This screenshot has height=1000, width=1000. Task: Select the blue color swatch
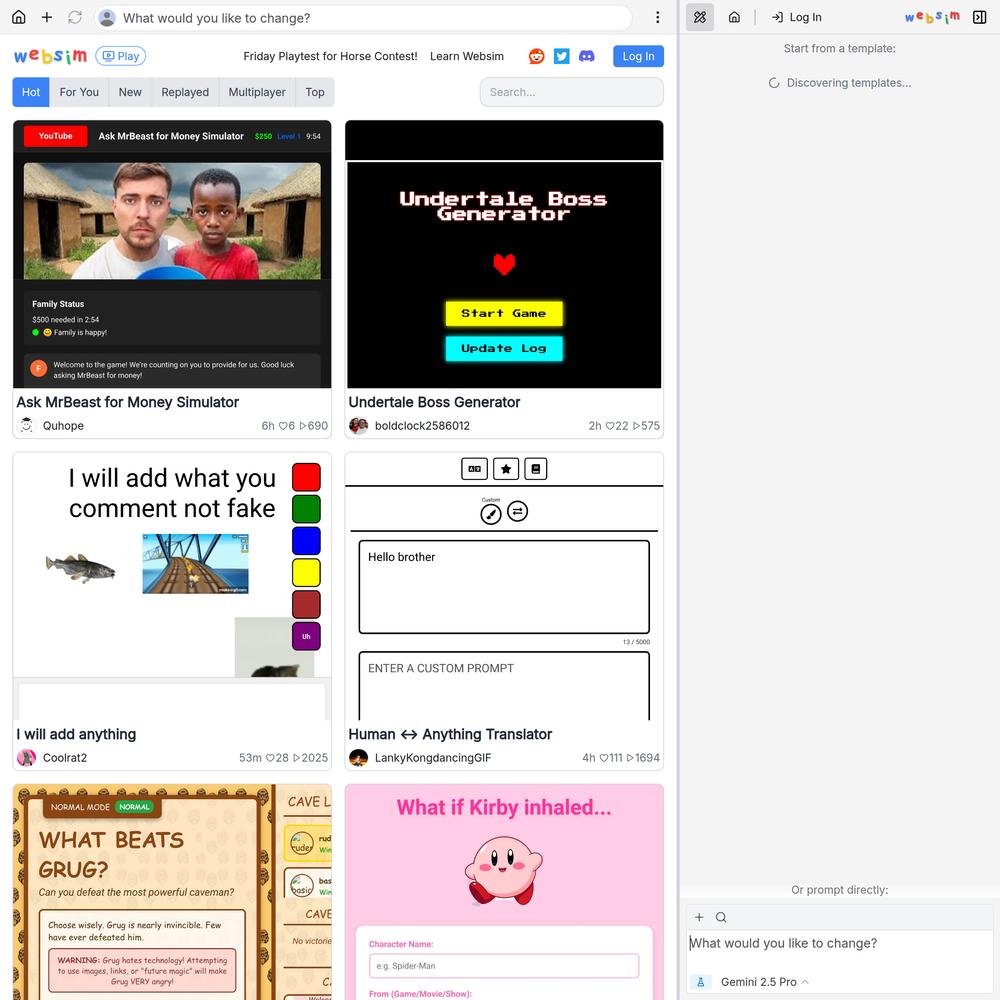(x=306, y=541)
